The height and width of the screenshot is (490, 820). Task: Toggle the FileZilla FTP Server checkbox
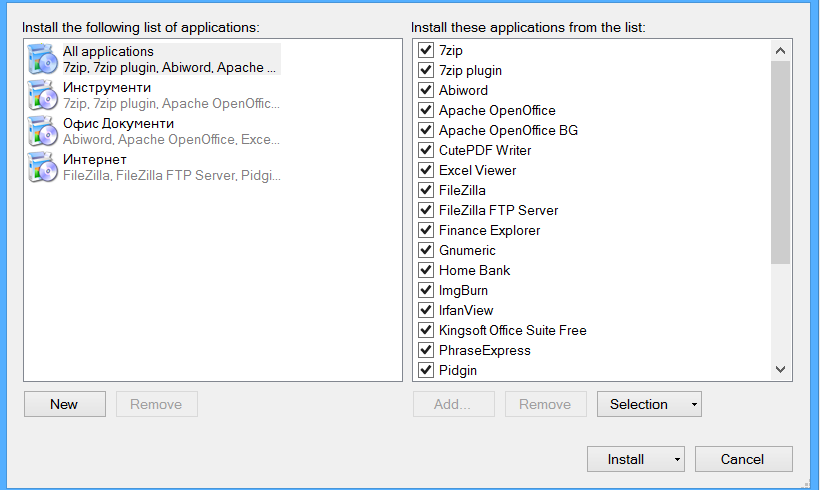tap(426, 210)
